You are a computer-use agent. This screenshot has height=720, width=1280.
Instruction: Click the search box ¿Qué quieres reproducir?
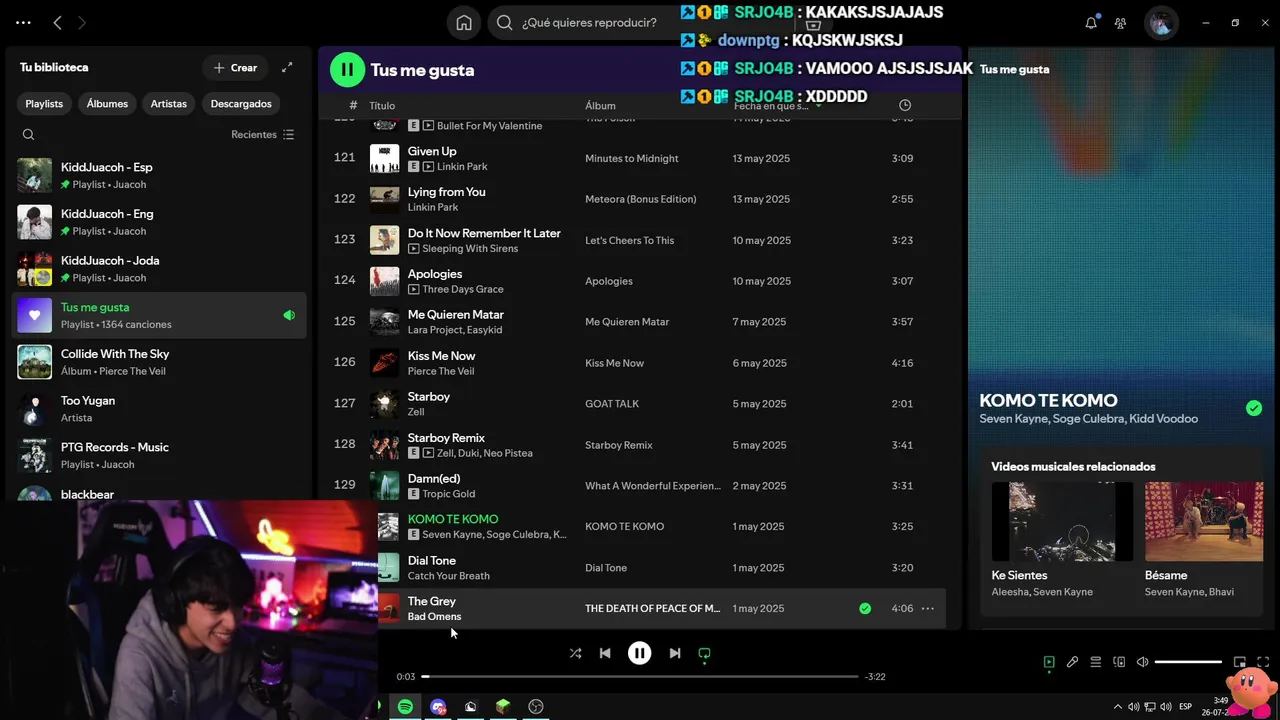click(590, 23)
